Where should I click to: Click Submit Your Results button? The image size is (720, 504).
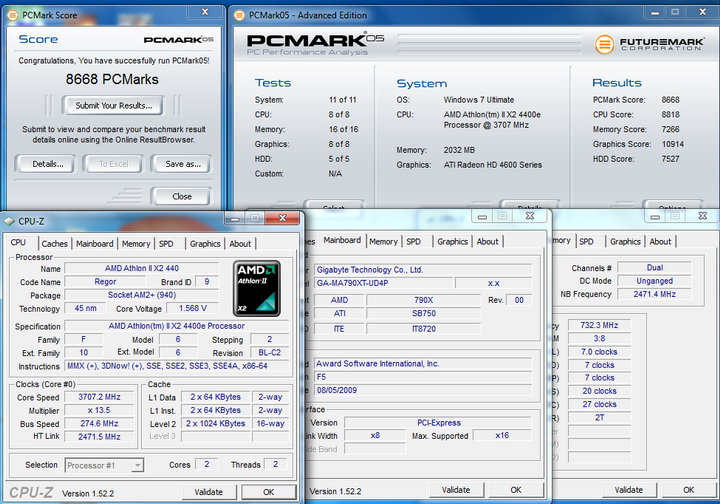pyautogui.click(x=113, y=106)
